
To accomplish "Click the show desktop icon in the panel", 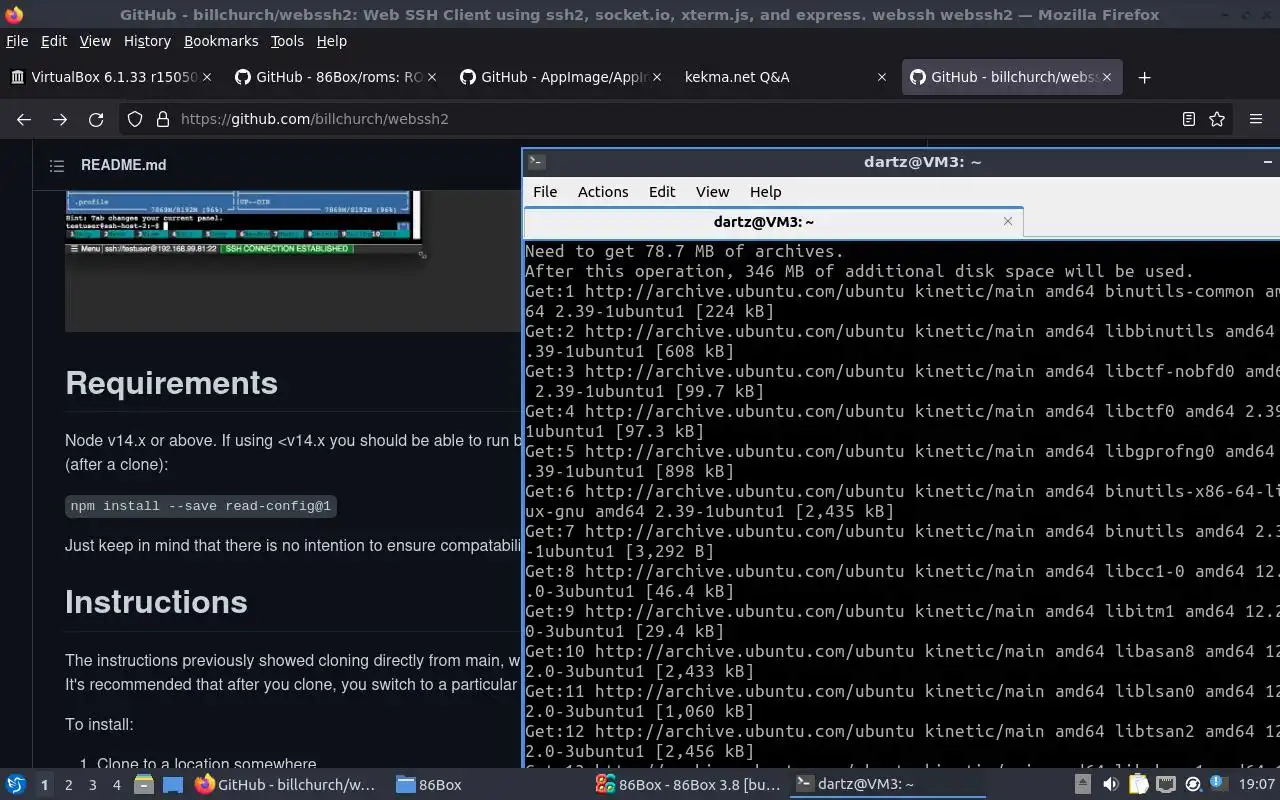I will pyautogui.click(x=173, y=785).
